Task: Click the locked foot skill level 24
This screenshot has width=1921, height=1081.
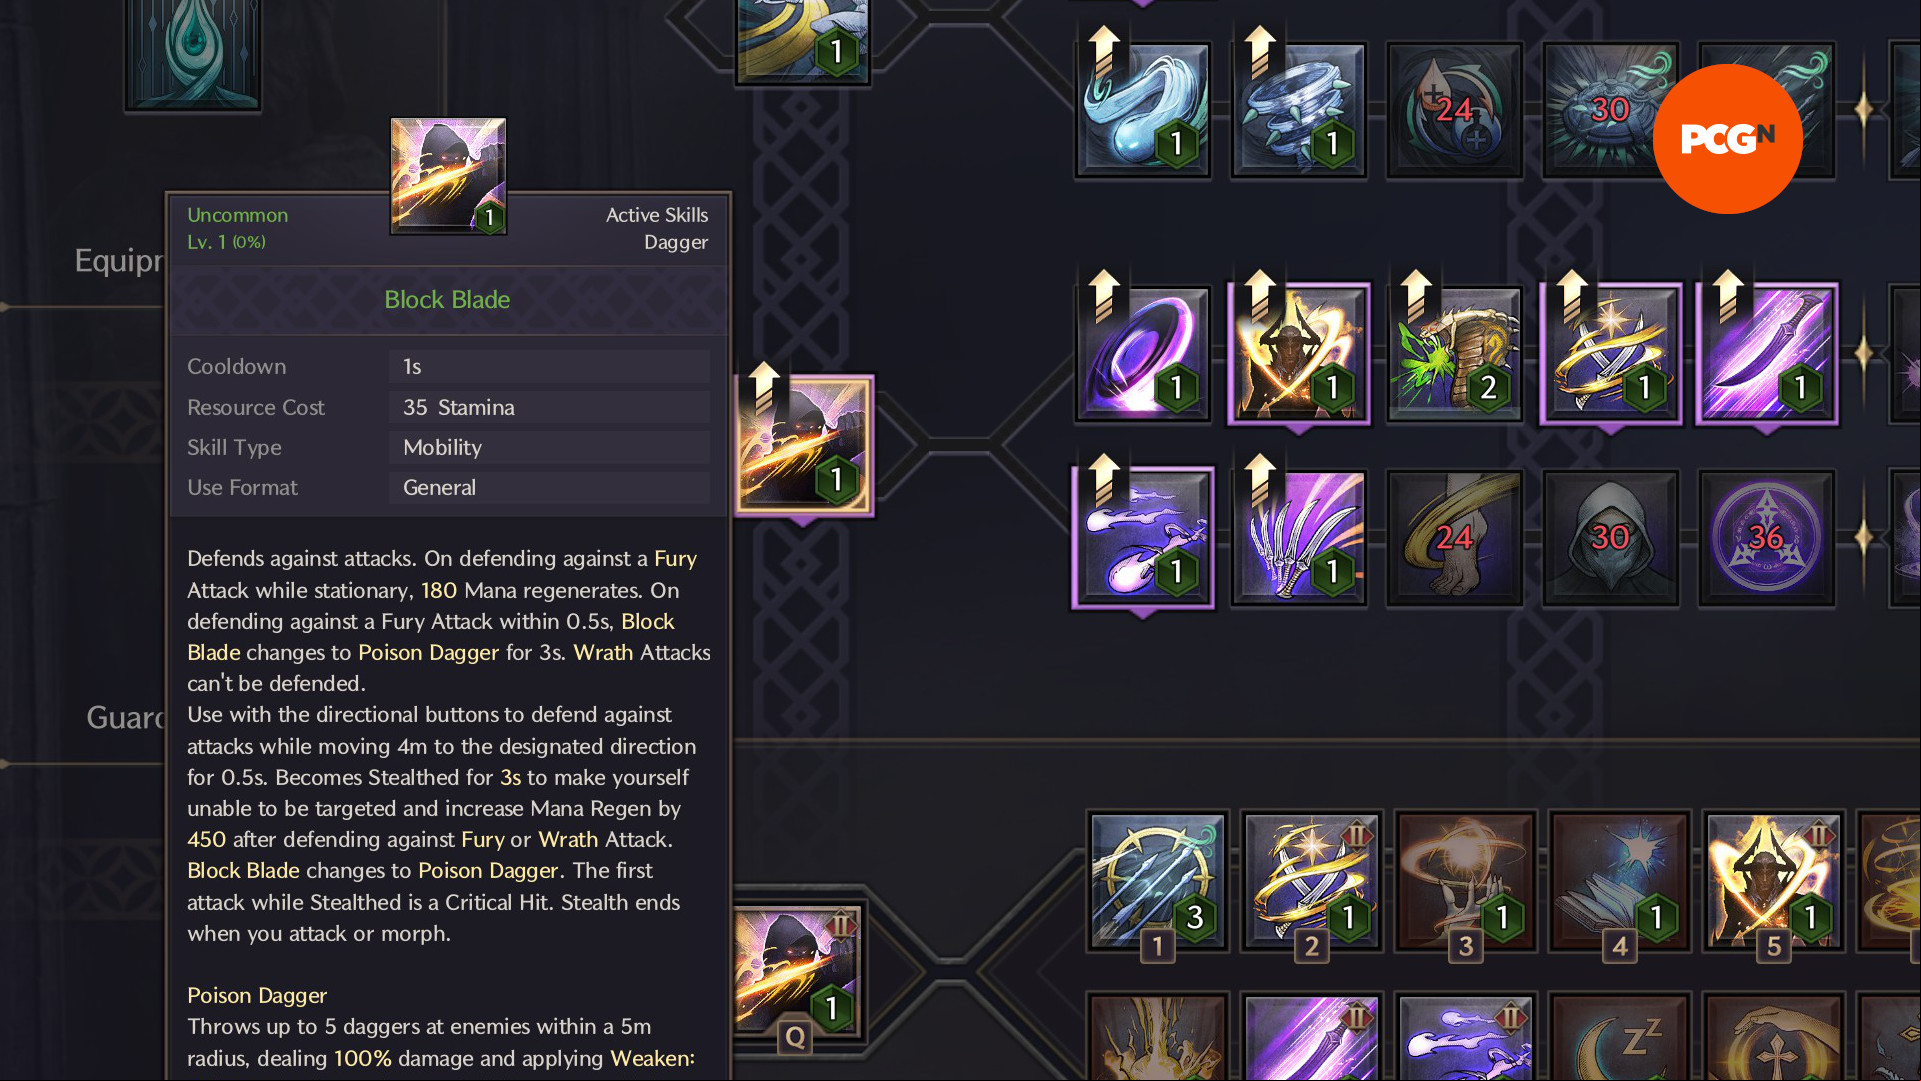Action: coord(1455,538)
